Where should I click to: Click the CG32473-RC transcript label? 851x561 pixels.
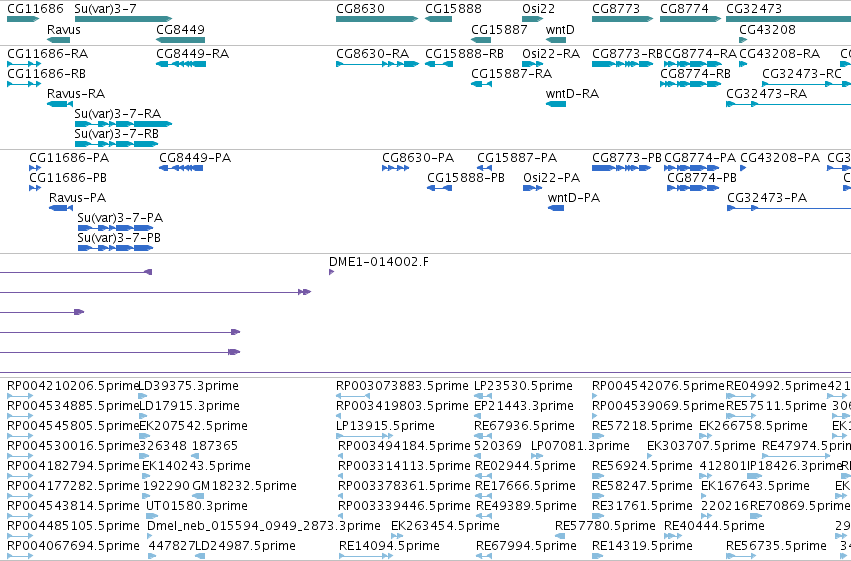[x=802, y=74]
